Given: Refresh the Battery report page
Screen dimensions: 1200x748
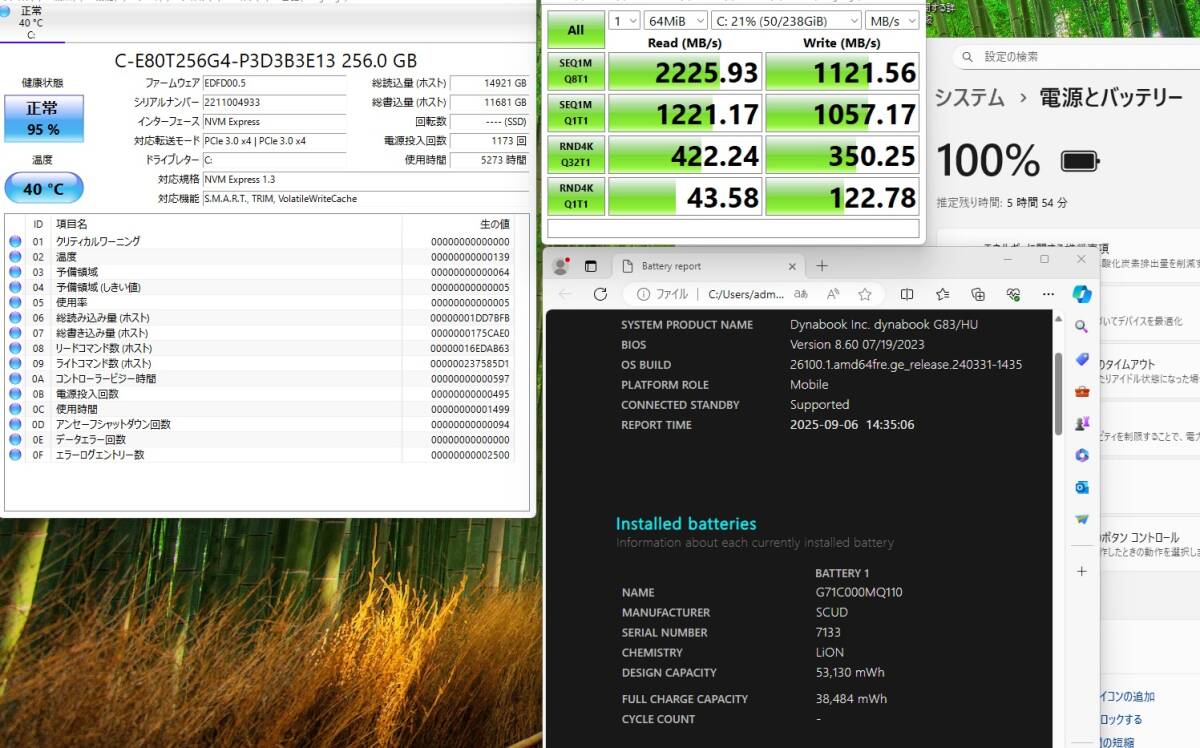Looking at the screenshot, I should click(600, 294).
